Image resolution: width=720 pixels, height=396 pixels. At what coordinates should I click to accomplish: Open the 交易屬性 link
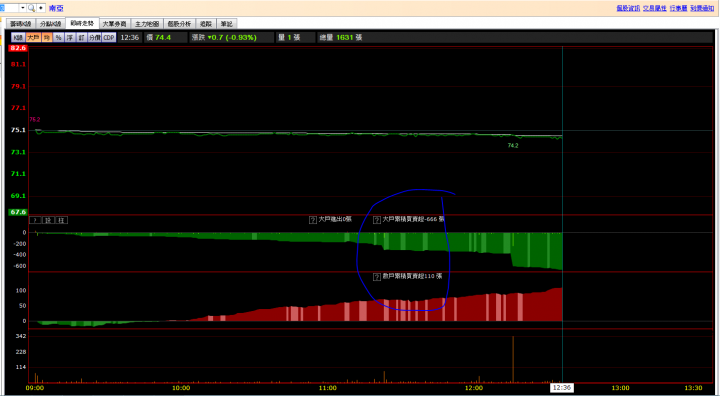coord(655,8)
